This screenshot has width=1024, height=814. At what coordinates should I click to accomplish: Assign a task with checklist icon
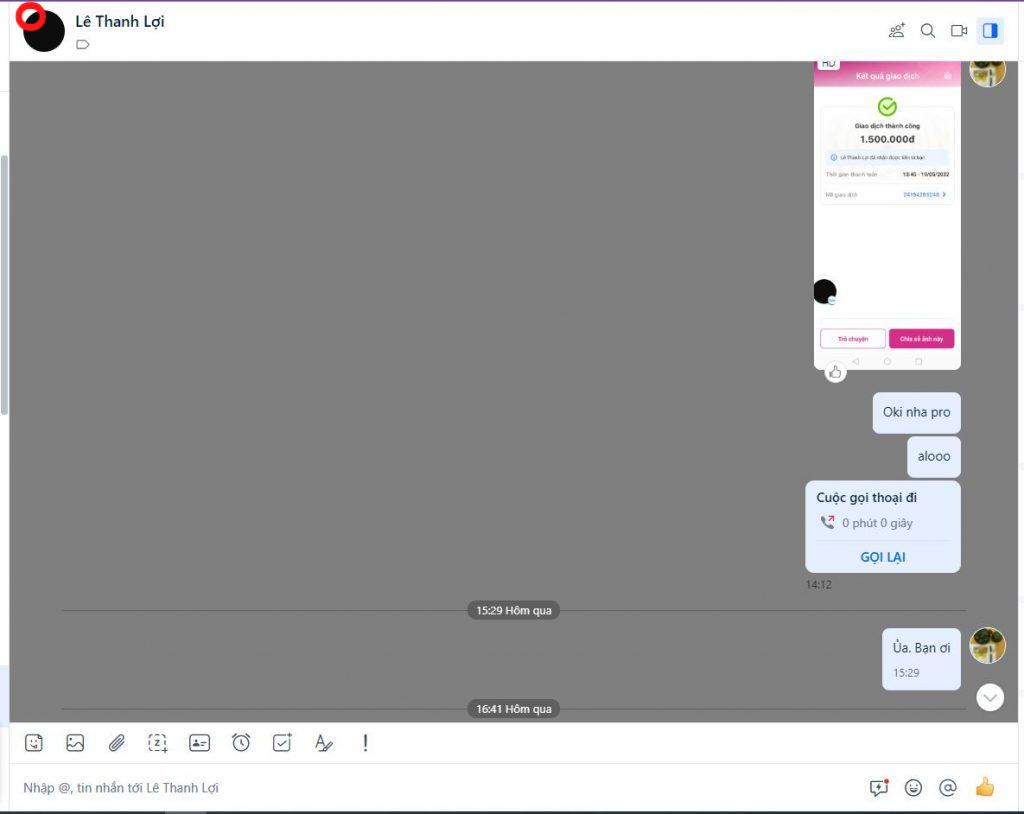click(x=283, y=743)
